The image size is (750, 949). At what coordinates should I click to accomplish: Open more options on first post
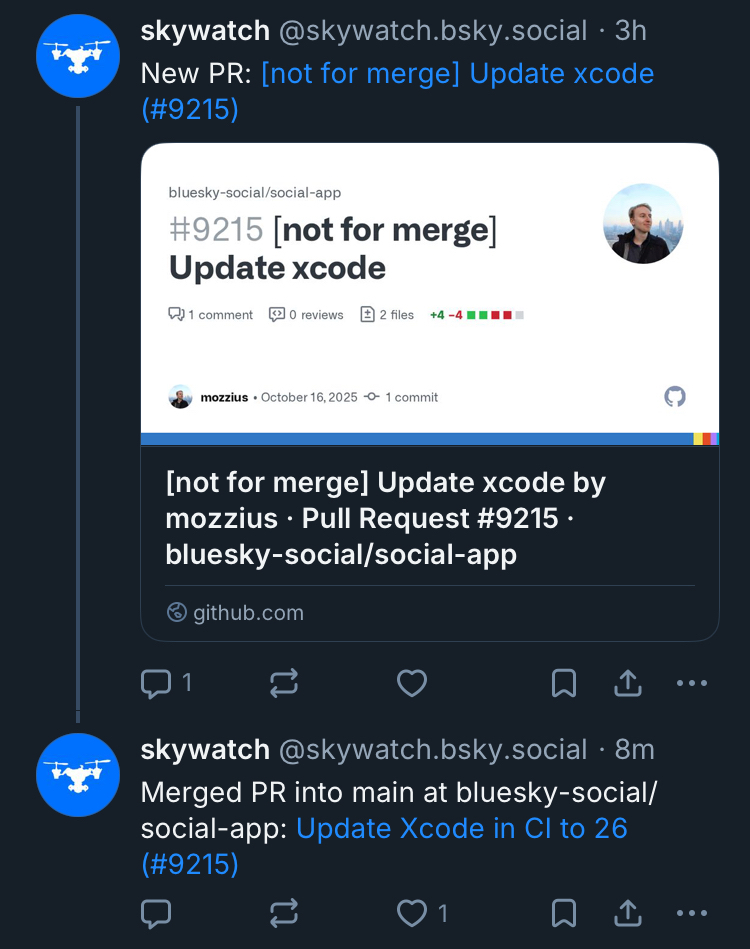(x=692, y=683)
